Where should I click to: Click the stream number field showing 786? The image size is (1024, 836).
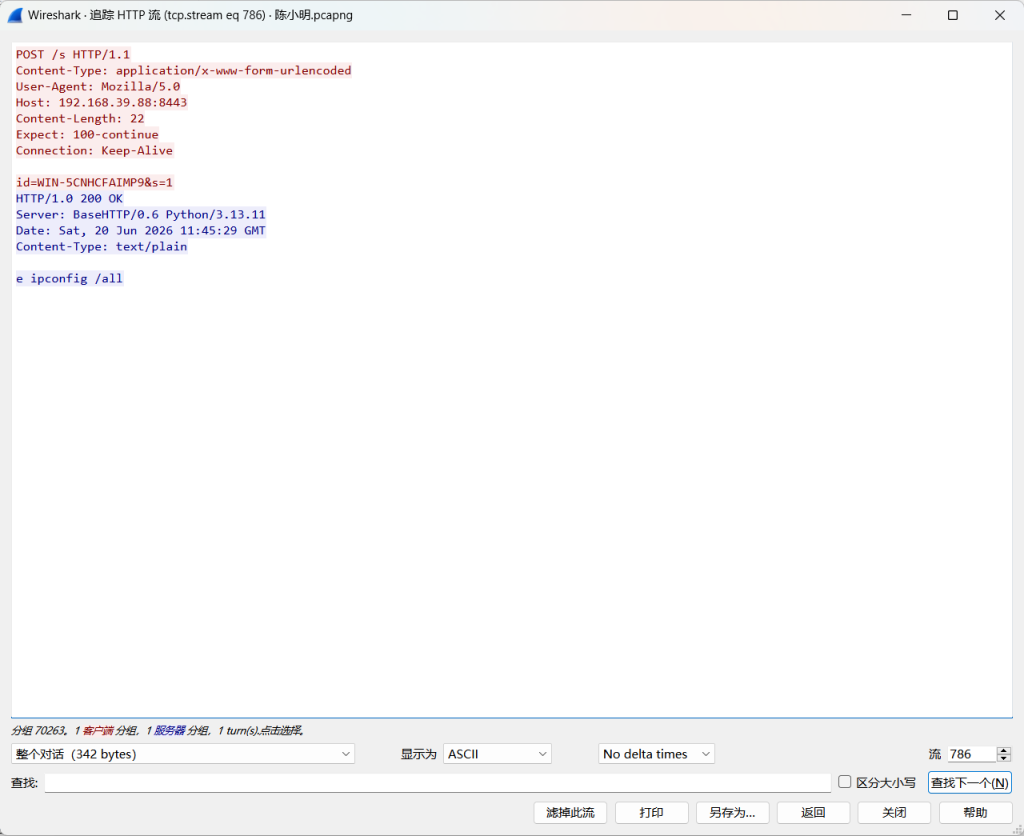pos(972,754)
